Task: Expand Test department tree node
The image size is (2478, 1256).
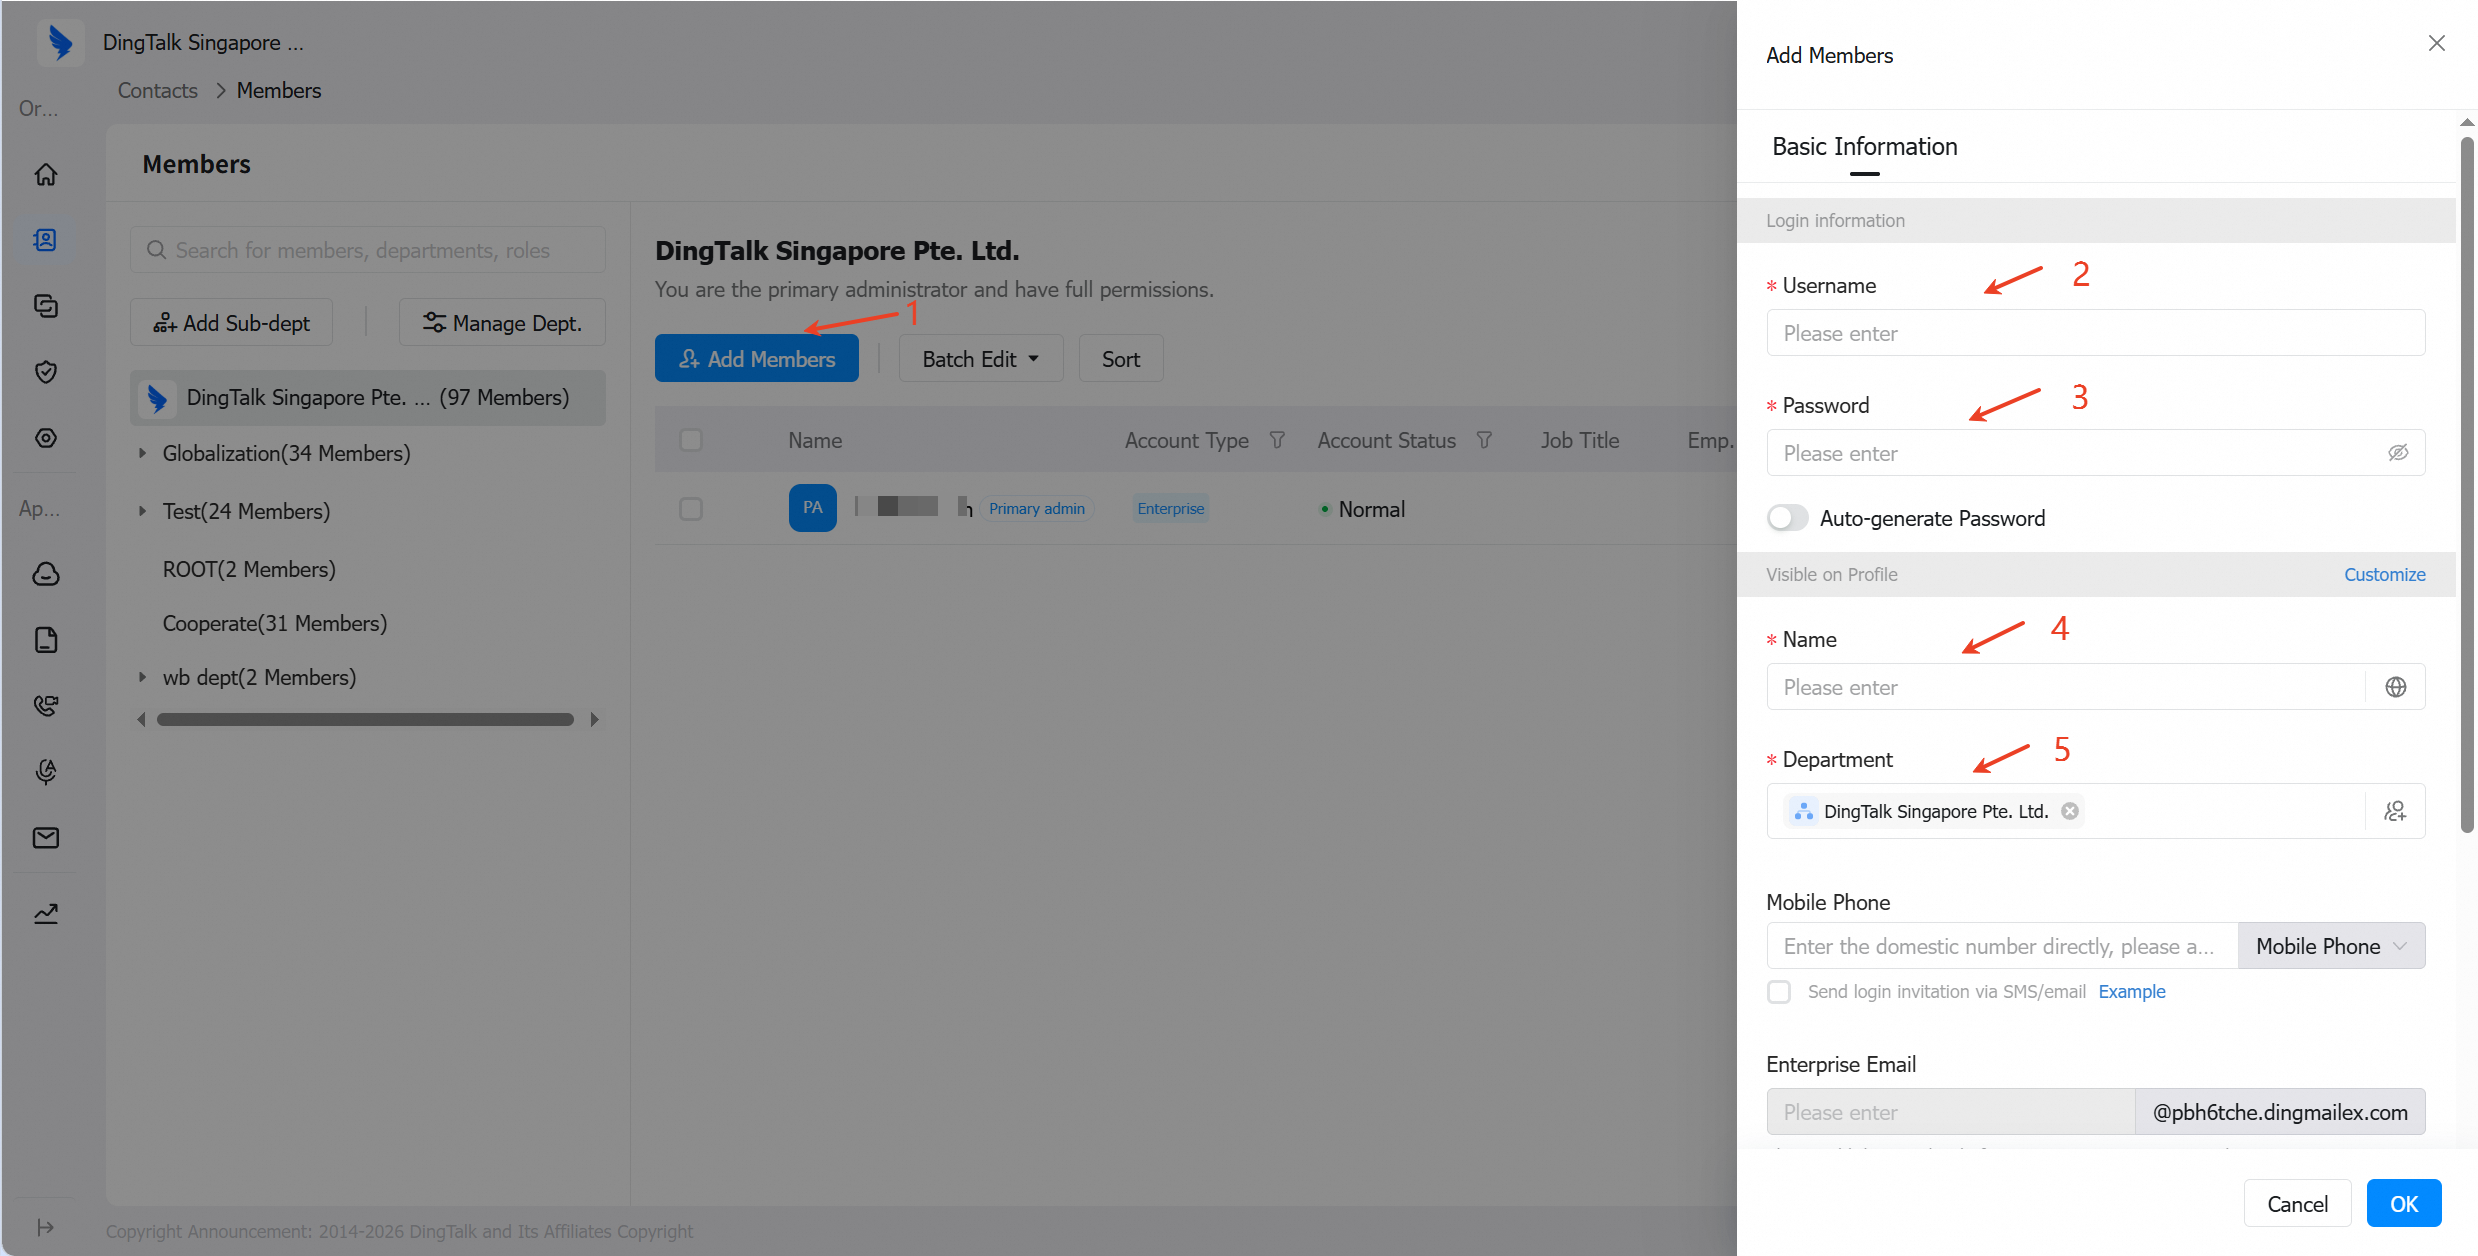Action: [x=142, y=512]
